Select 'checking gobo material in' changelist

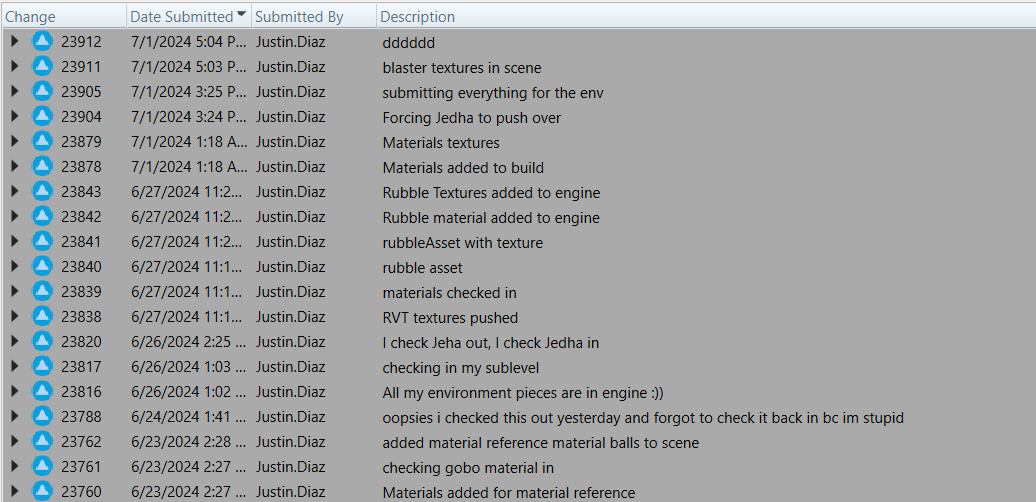point(468,467)
